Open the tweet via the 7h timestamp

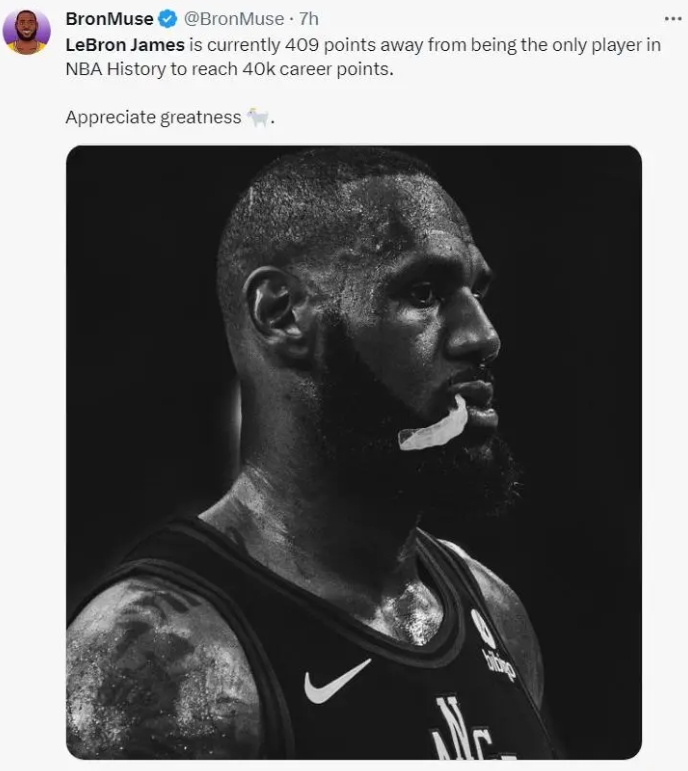click(308, 19)
